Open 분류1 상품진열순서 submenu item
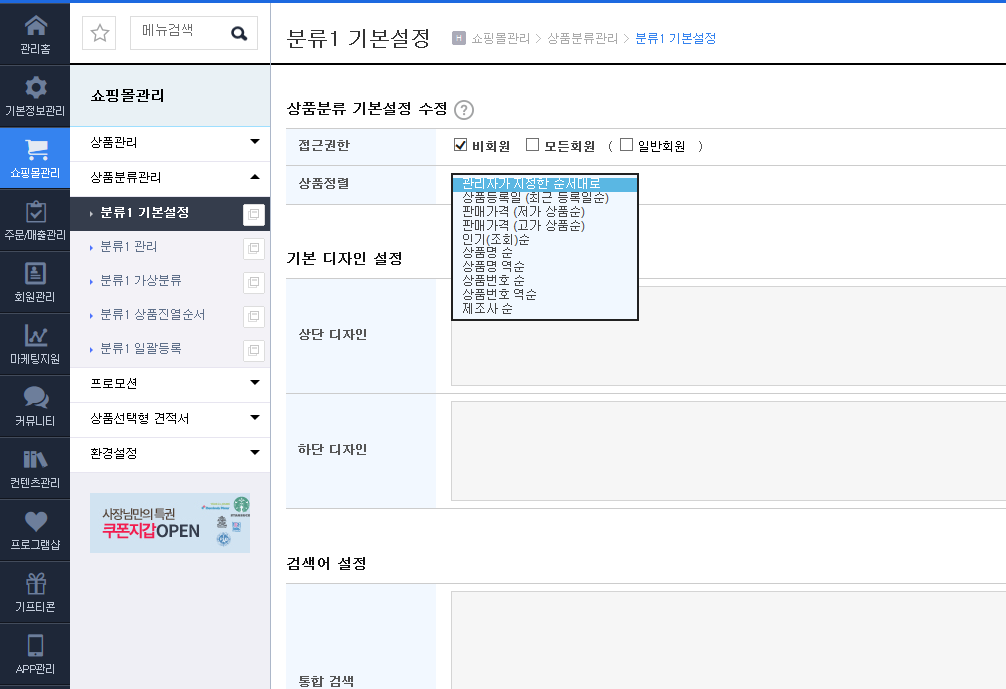 pos(153,315)
